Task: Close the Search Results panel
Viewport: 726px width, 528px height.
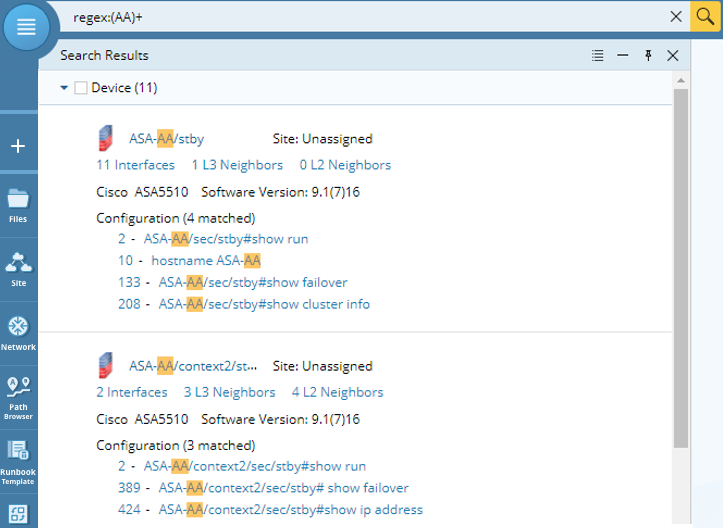Action: tap(673, 56)
